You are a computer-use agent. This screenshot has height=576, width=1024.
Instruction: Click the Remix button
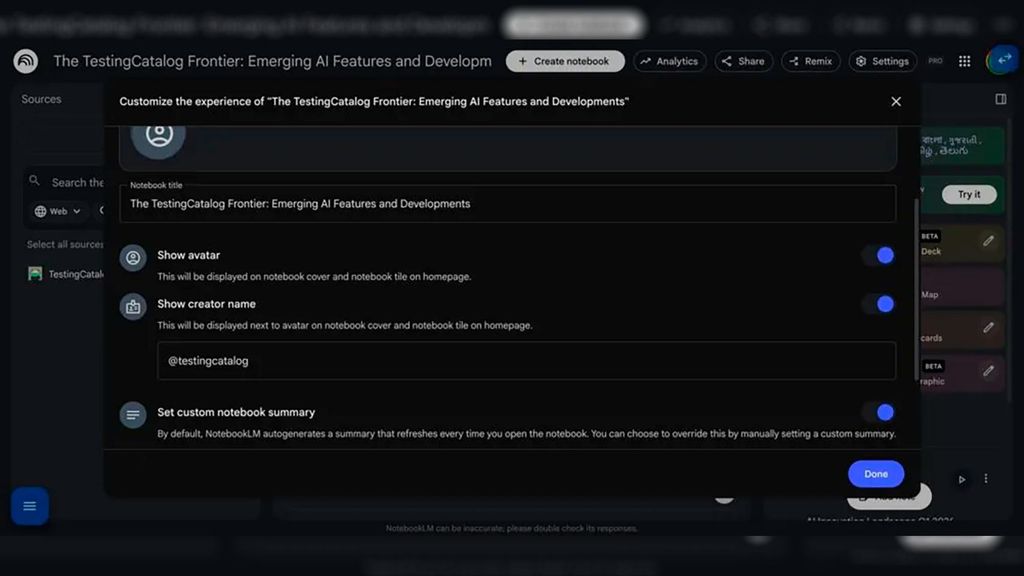click(810, 61)
